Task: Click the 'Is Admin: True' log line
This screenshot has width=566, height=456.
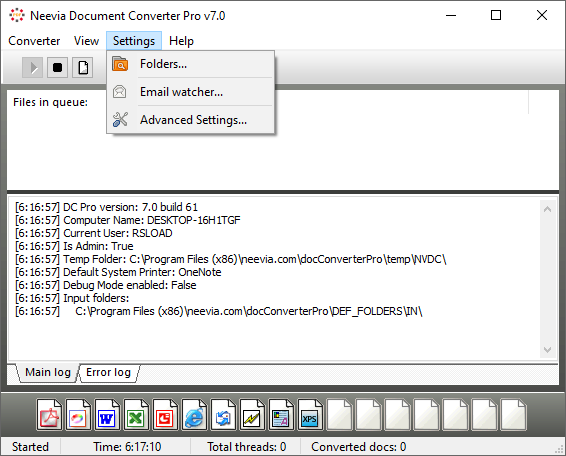Action: coord(74,246)
